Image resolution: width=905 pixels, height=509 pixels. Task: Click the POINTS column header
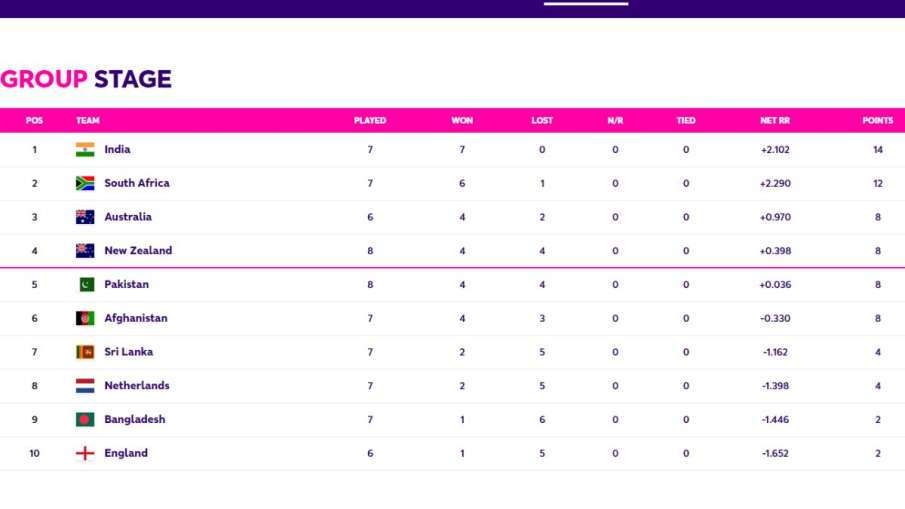click(x=878, y=121)
